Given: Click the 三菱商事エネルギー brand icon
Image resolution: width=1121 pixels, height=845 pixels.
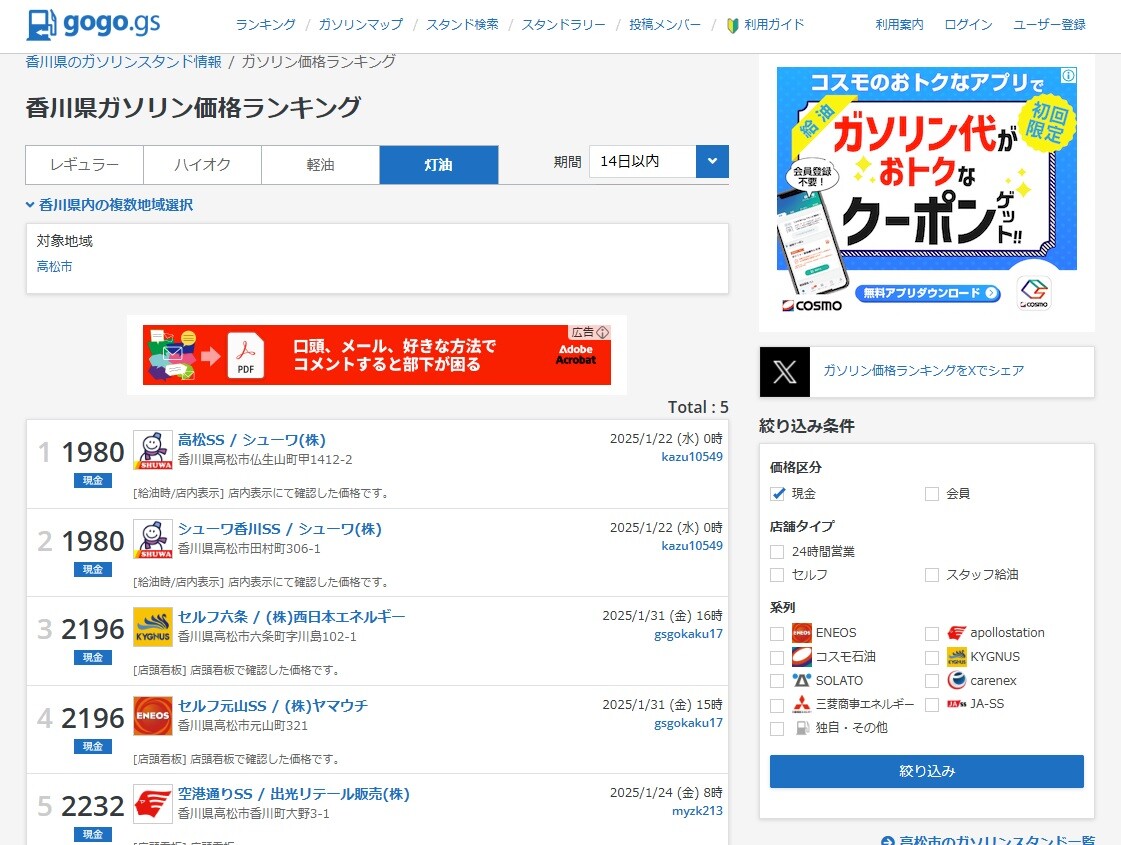Looking at the screenshot, I should tap(802, 704).
